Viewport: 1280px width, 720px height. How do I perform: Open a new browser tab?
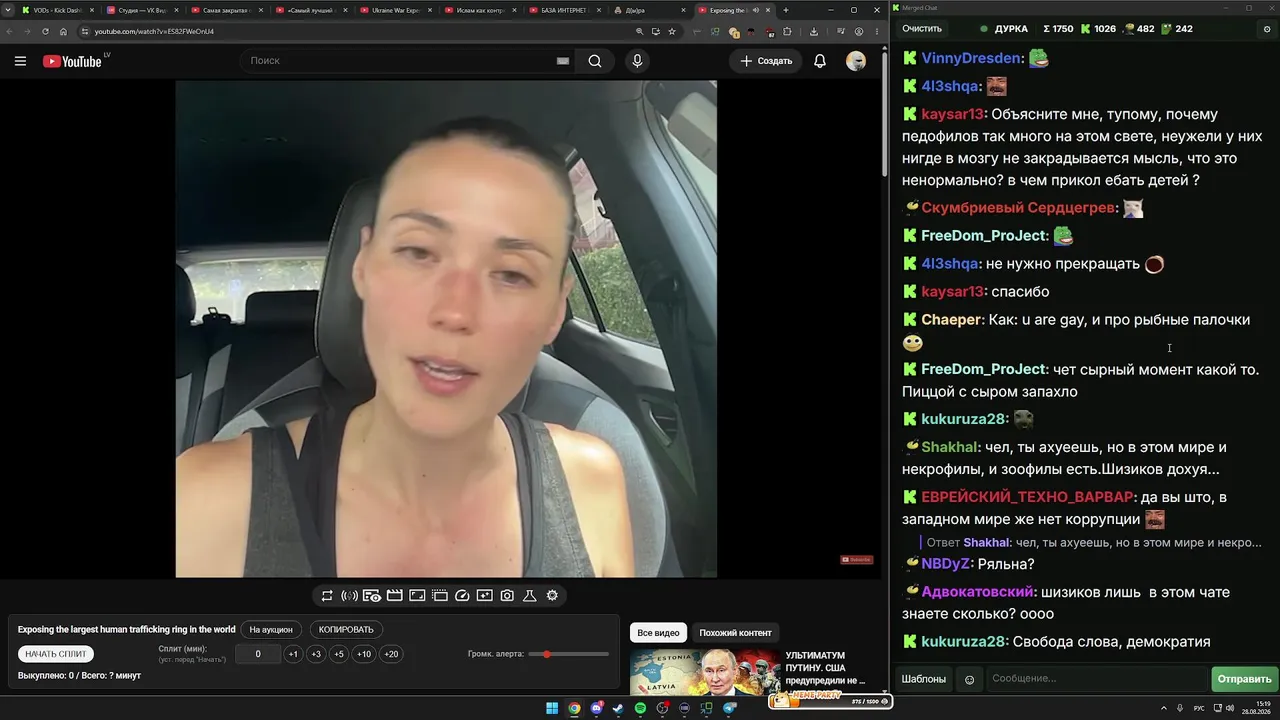pyautogui.click(x=785, y=10)
